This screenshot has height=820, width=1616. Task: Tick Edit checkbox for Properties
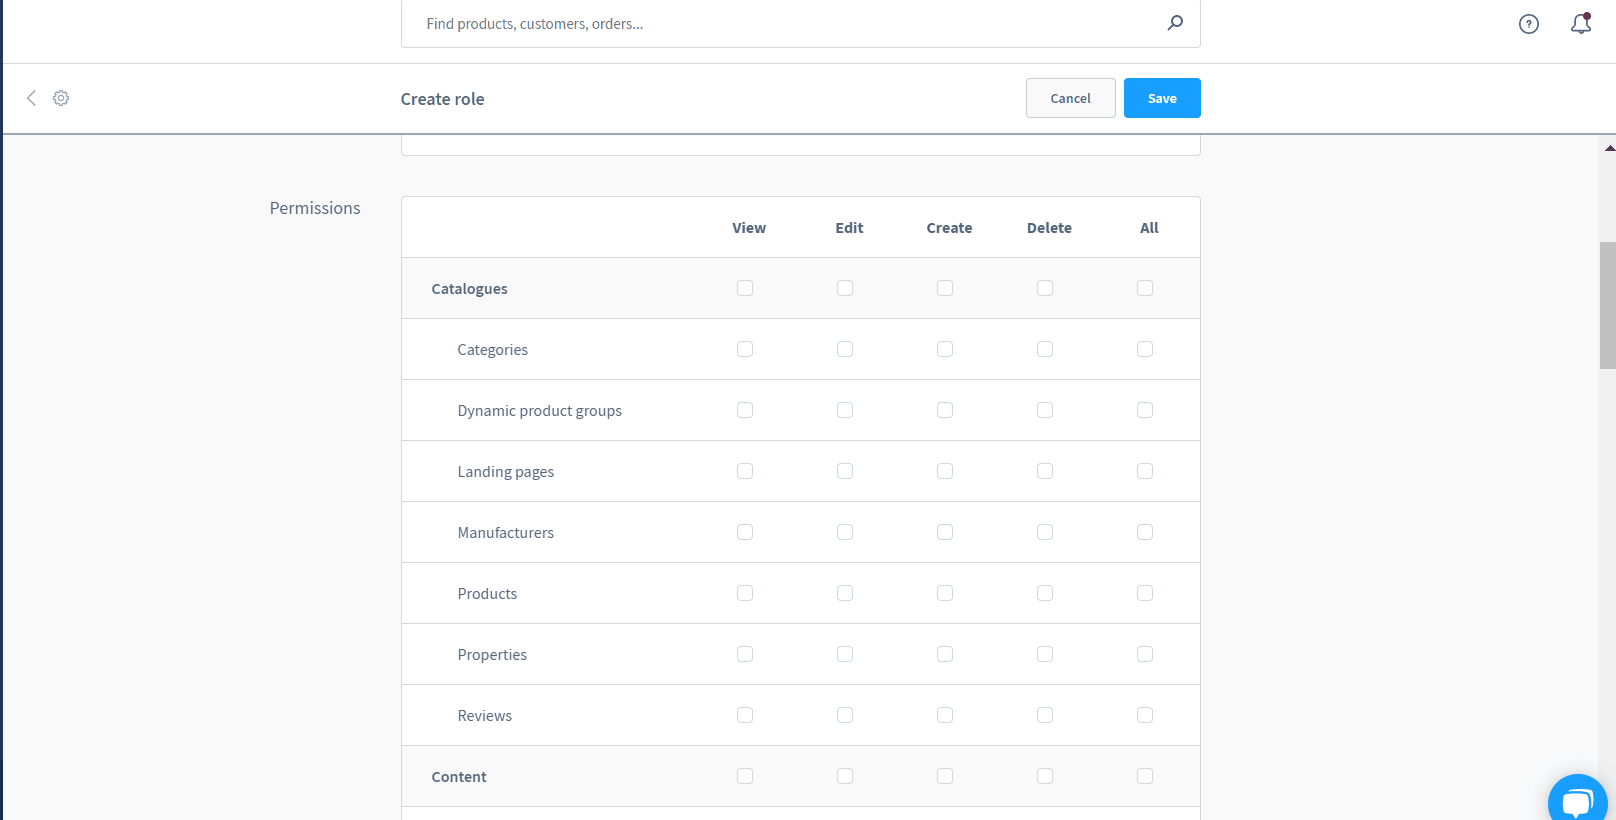tap(845, 654)
